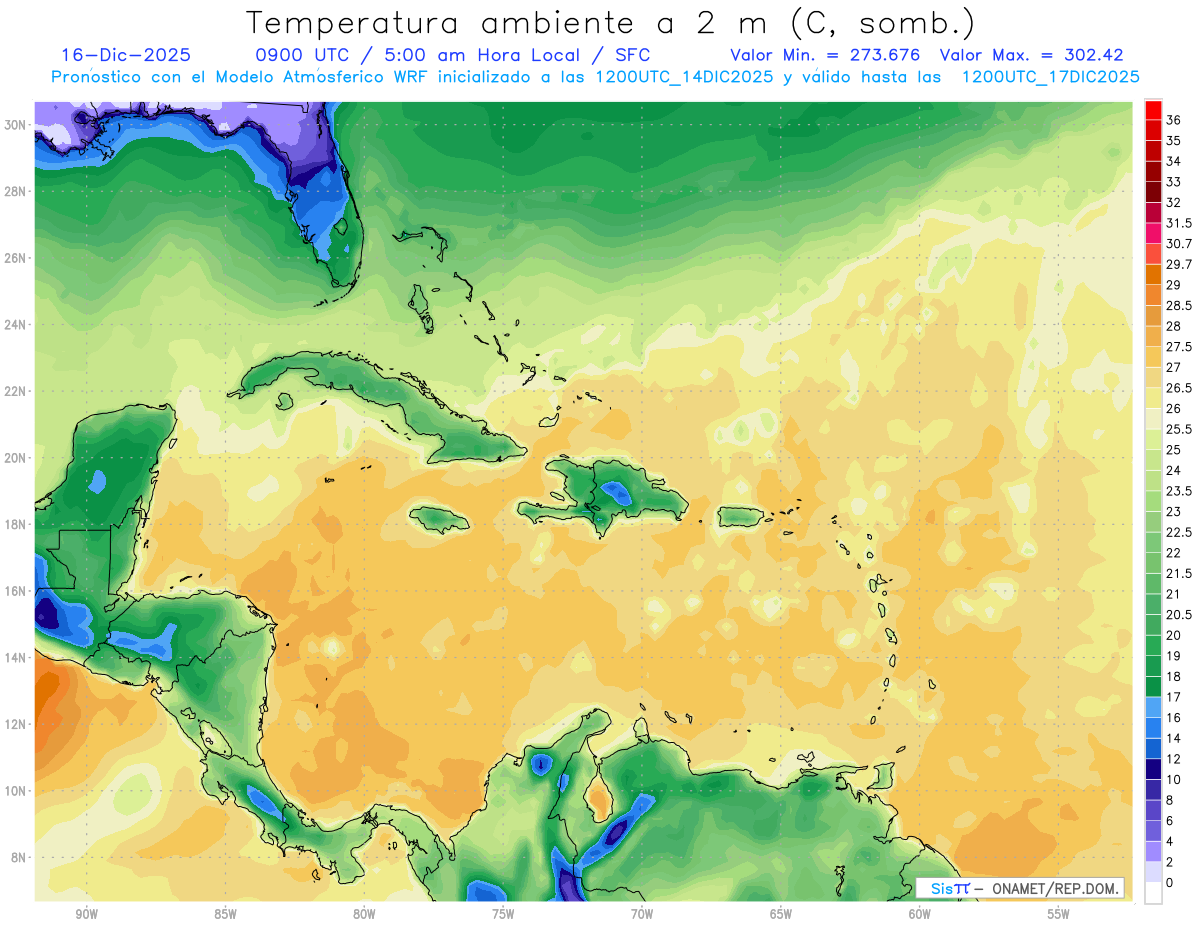
Task: Click the color bar value "26.5"
Action: pos(1179,388)
